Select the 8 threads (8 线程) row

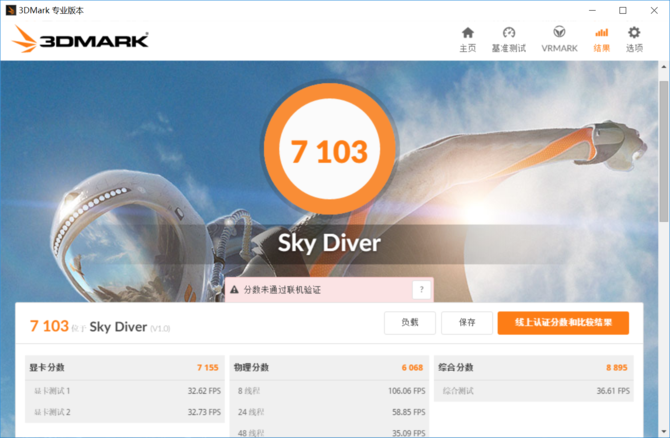tap(329, 391)
